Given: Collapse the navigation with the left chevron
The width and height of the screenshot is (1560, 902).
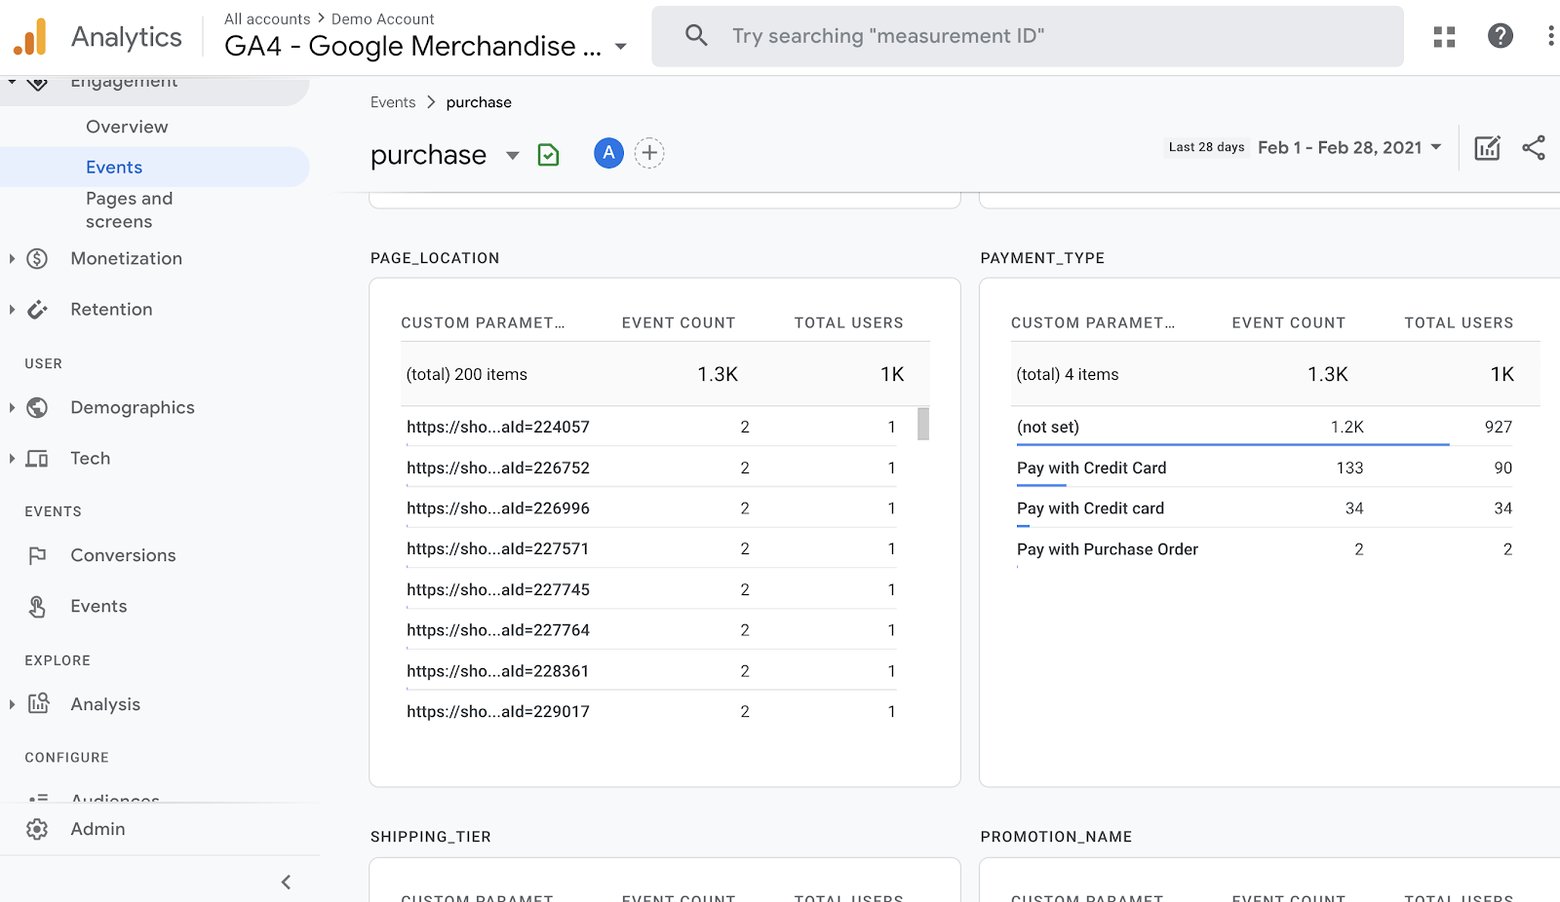Looking at the screenshot, I should [x=286, y=881].
